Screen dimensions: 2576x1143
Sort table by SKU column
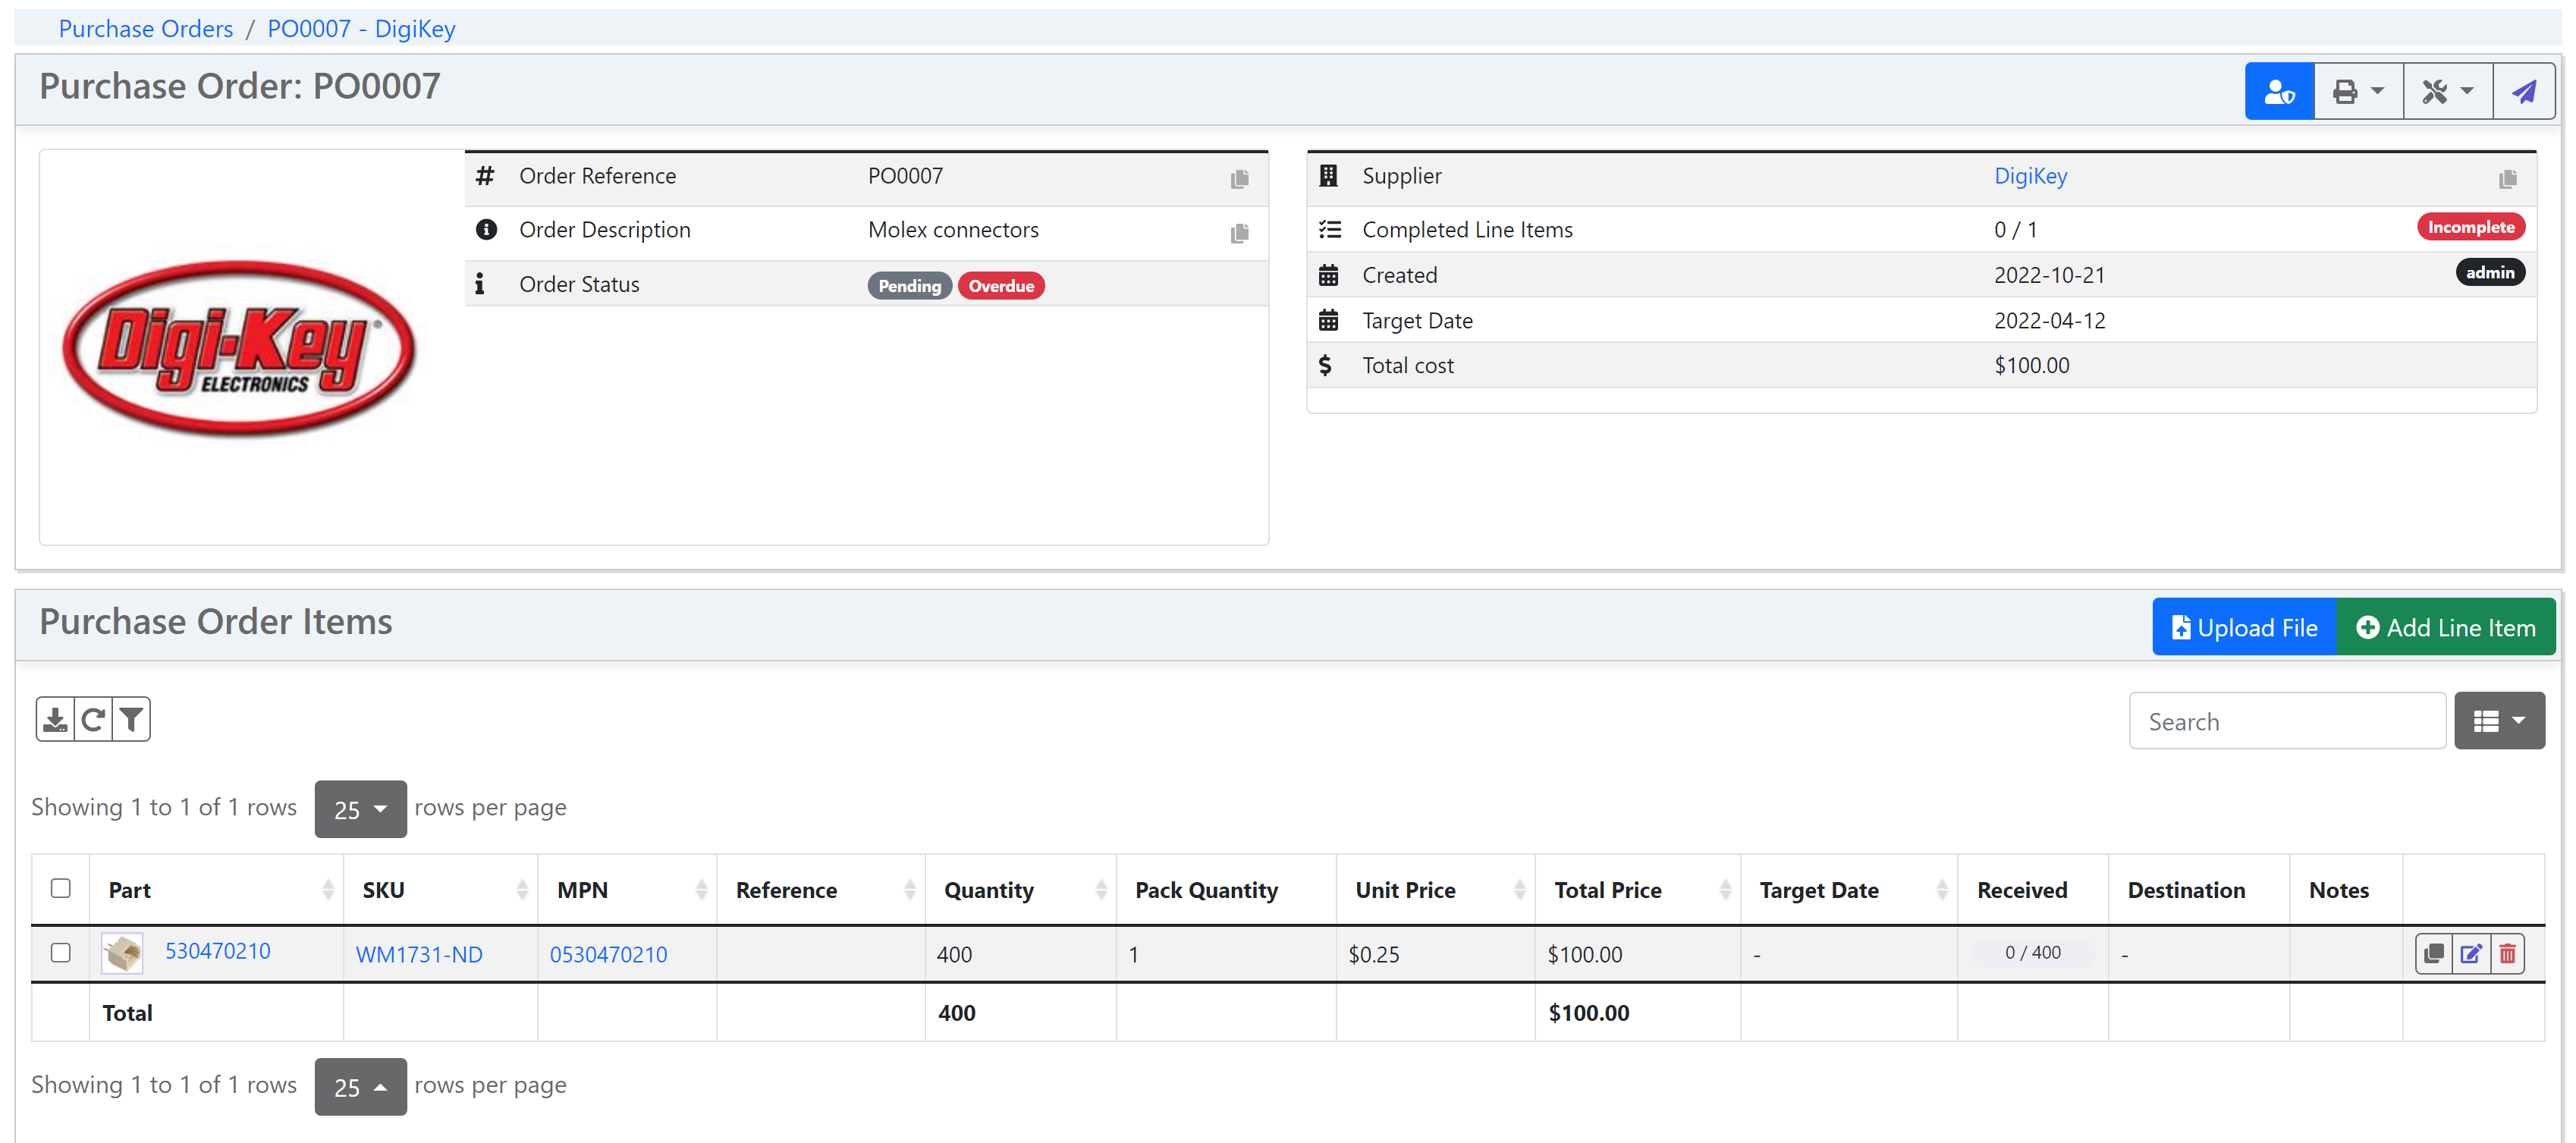point(441,889)
